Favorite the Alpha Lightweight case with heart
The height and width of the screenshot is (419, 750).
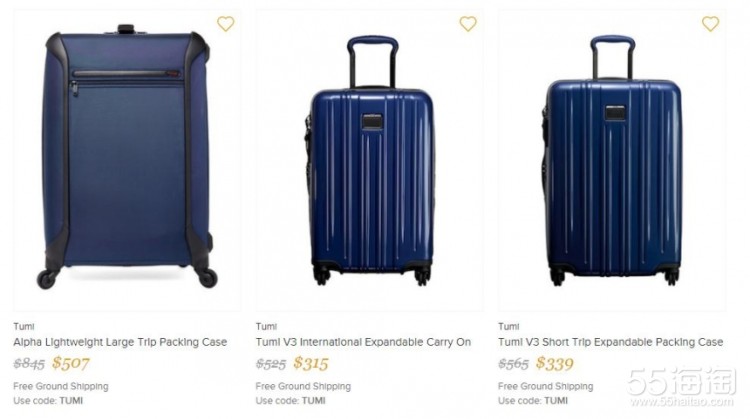tap(226, 23)
